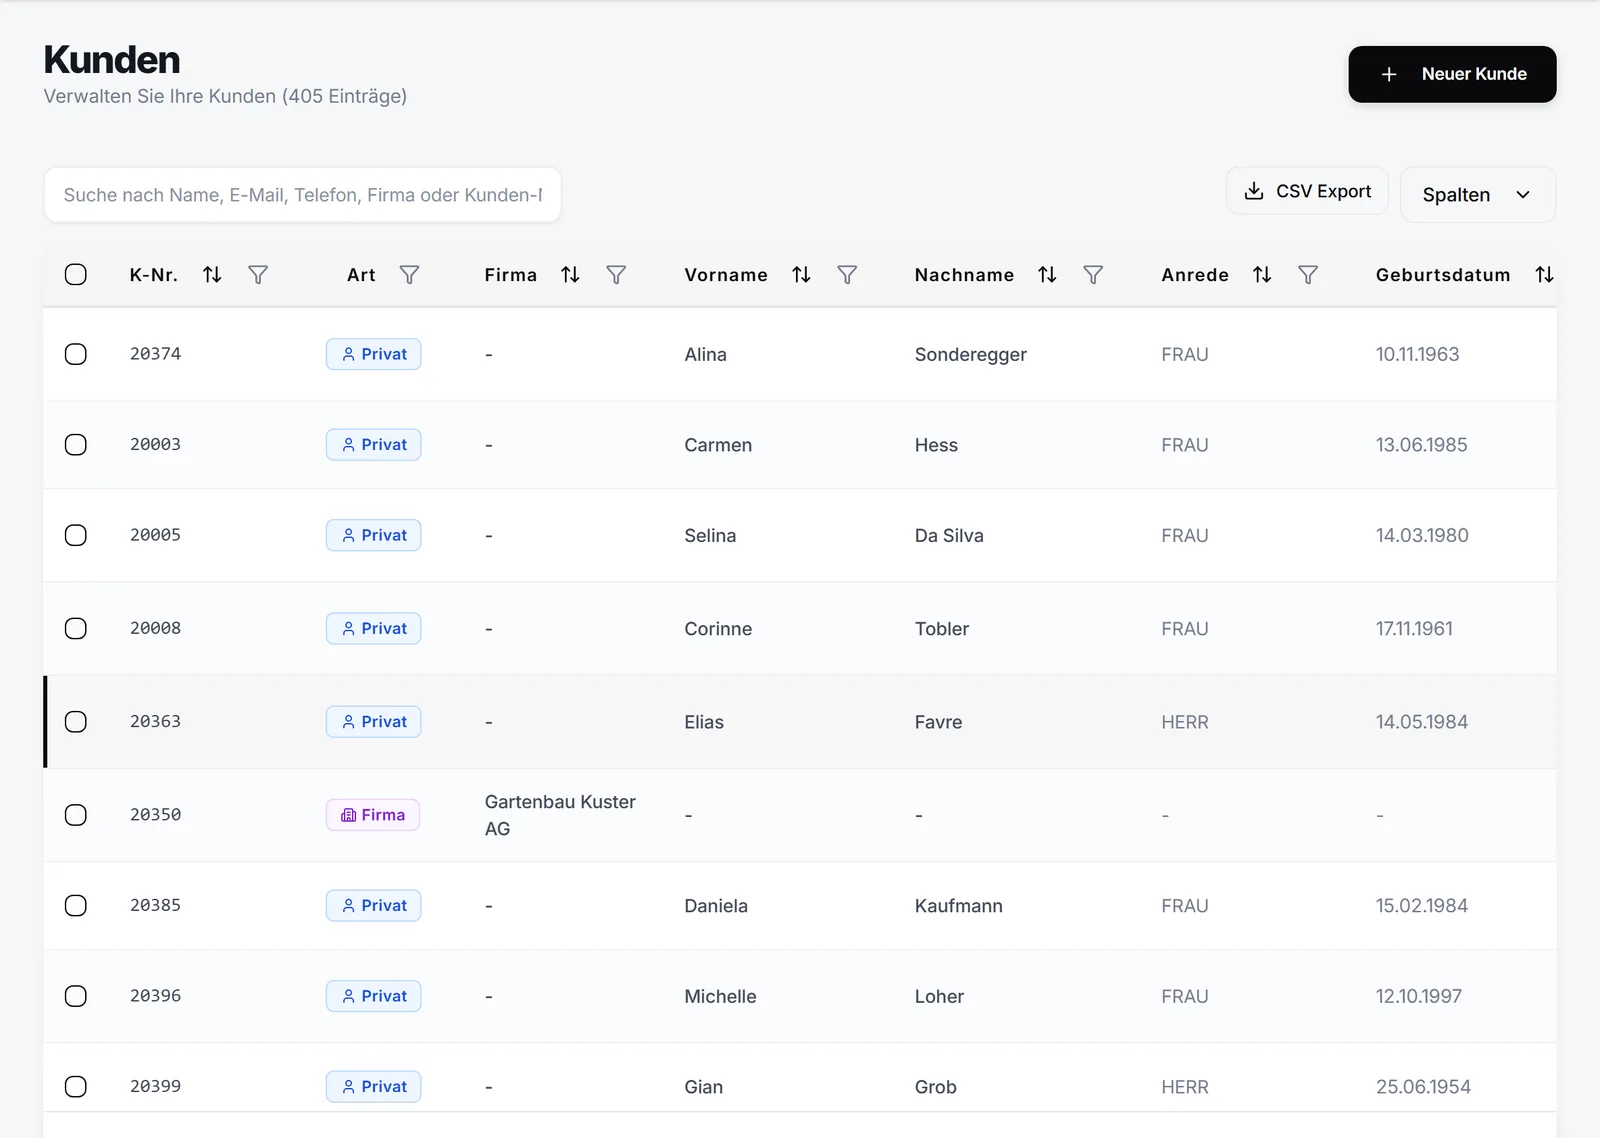Click the Privat badge for Michelle Loher

(x=373, y=996)
